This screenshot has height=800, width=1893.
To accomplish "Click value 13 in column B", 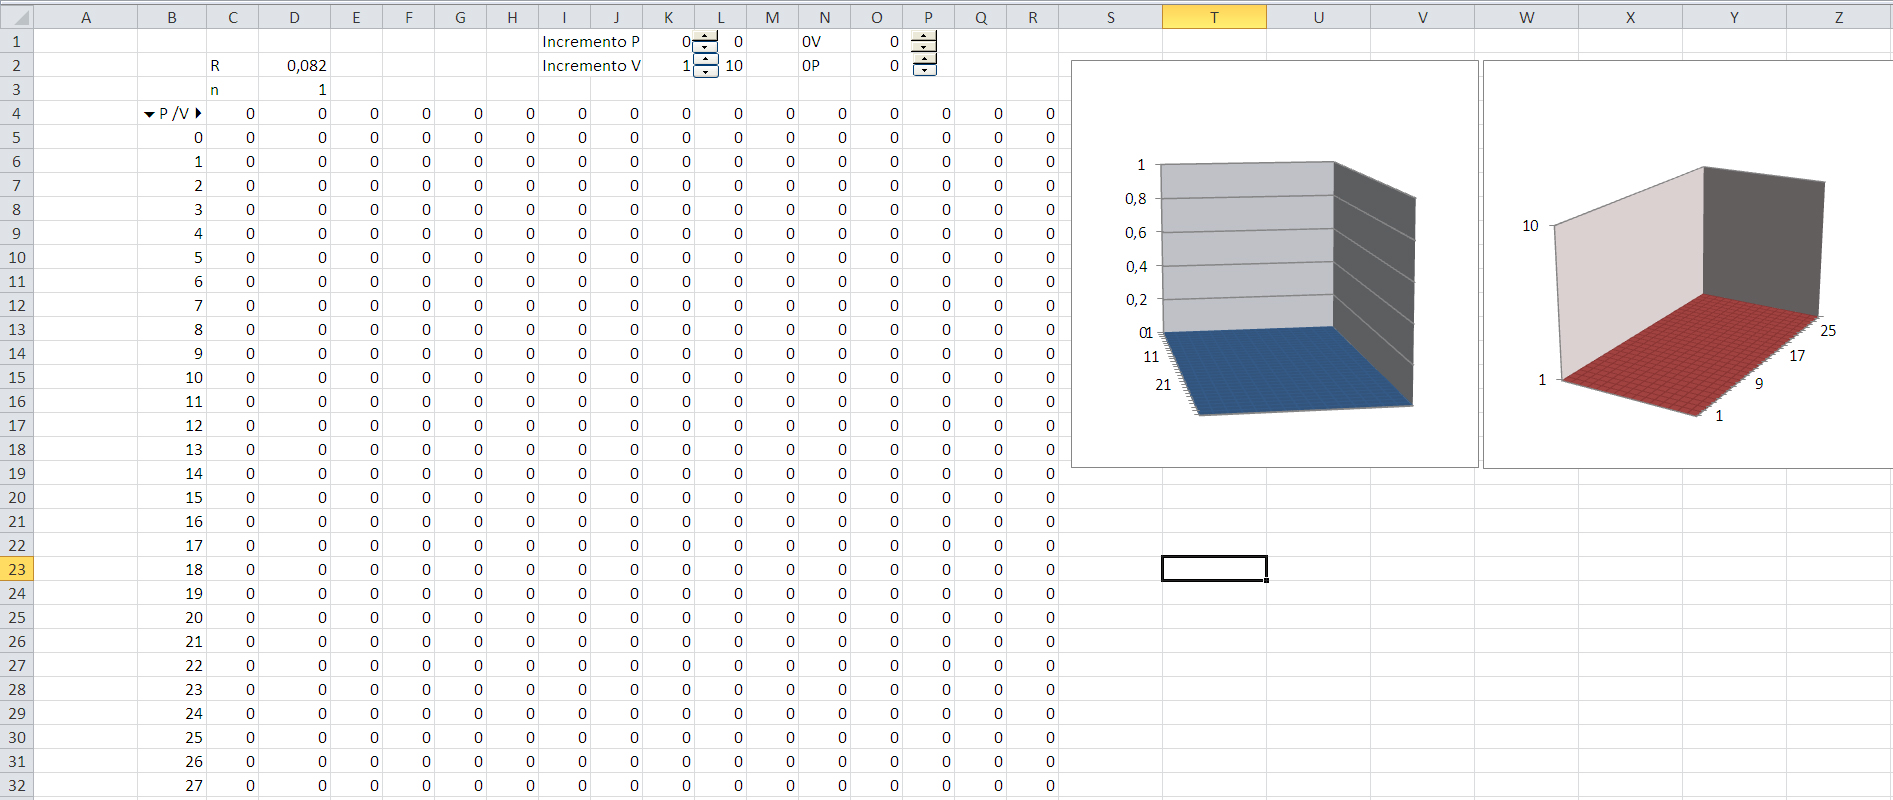I will [172, 449].
